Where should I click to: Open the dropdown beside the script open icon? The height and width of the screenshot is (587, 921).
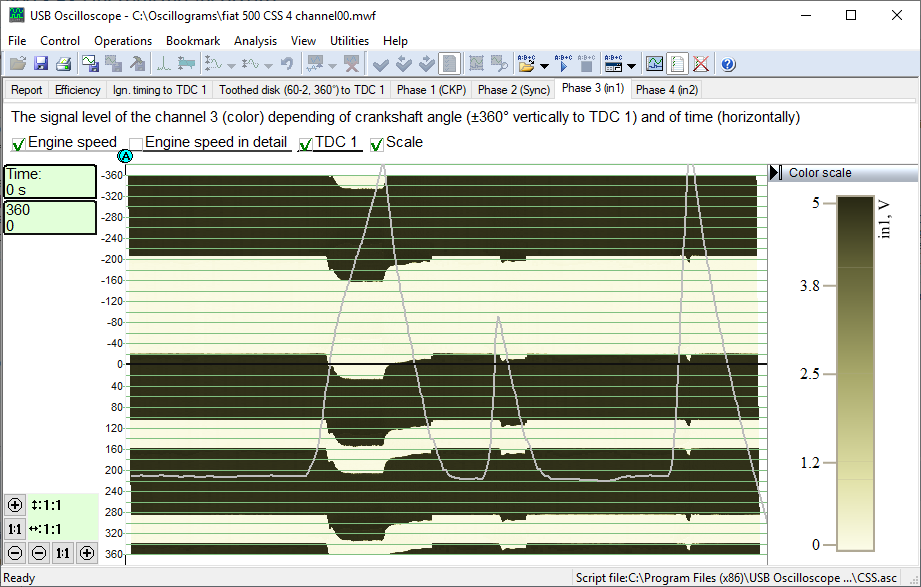[x=542, y=63]
